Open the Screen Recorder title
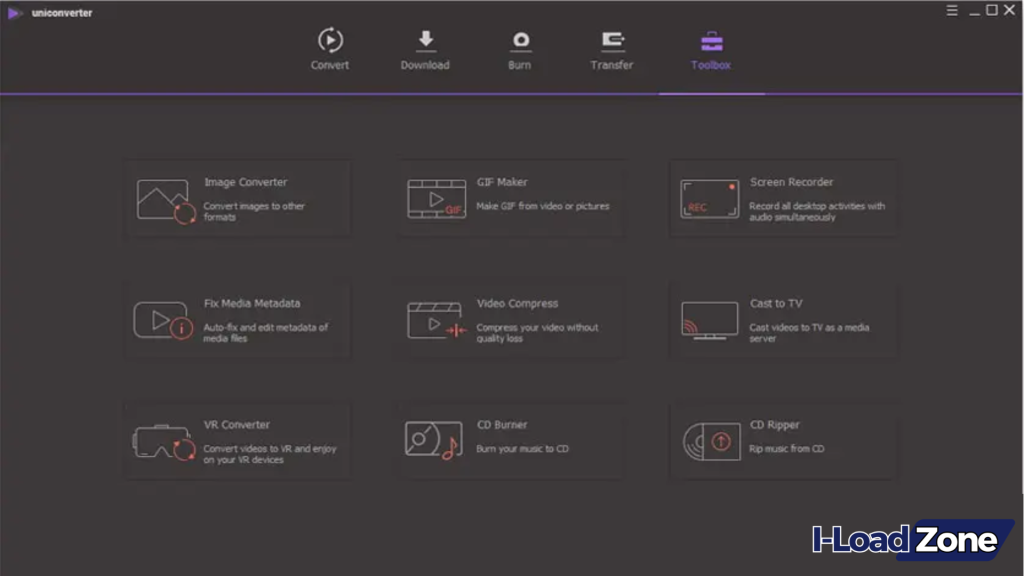Image resolution: width=1024 pixels, height=576 pixels. coord(792,182)
